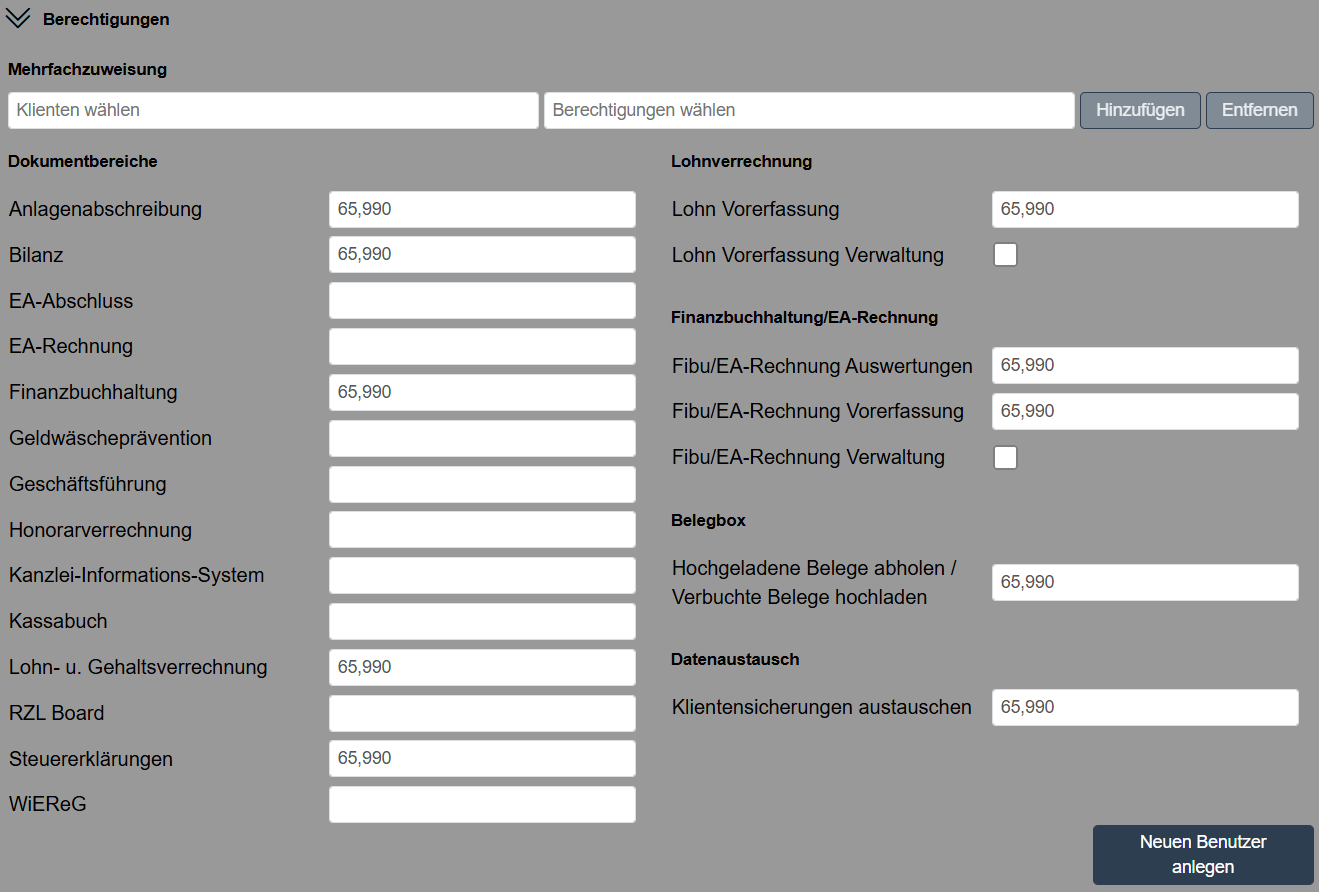Click the empty EA-Abschluss field
The height and width of the screenshot is (892, 1319).
click(482, 301)
